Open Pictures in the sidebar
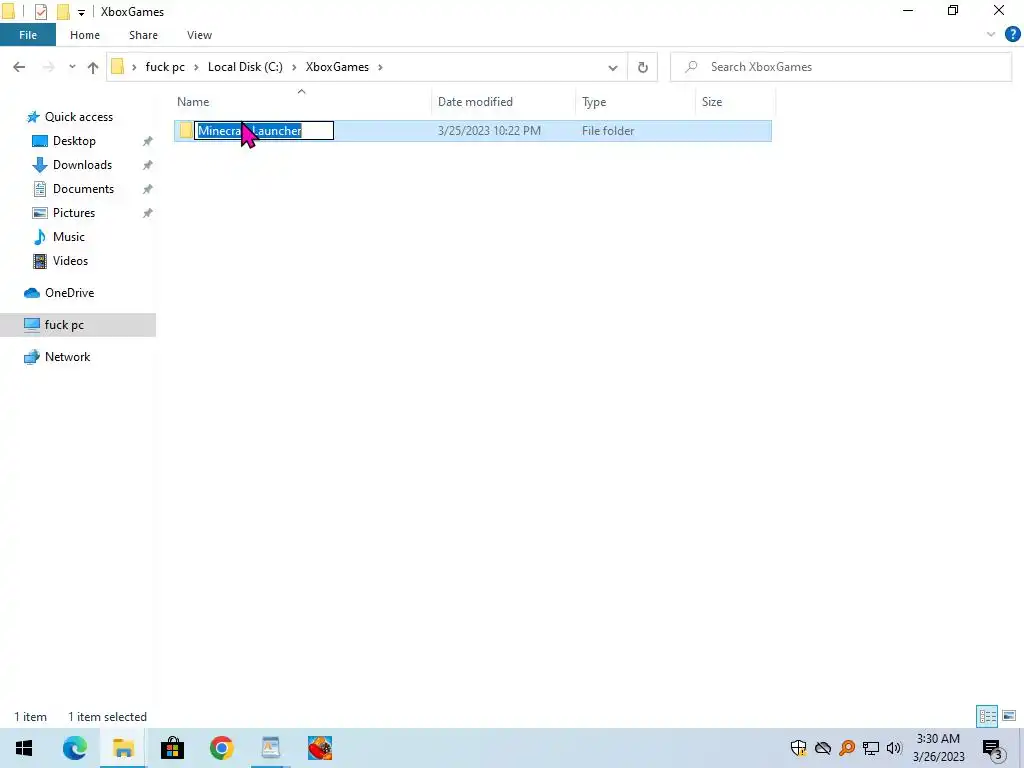 (x=74, y=214)
